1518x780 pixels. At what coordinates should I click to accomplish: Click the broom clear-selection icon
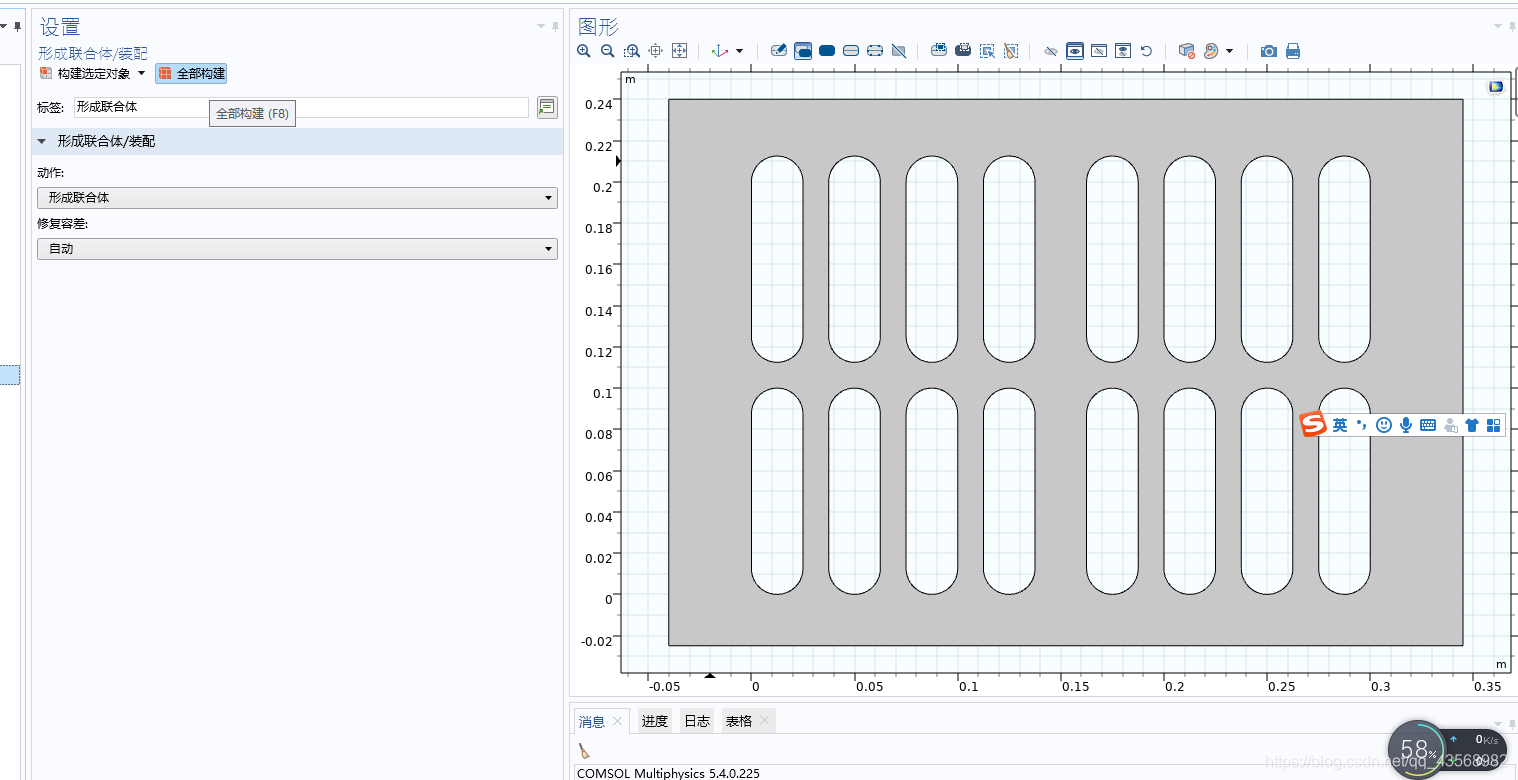click(x=1011, y=51)
